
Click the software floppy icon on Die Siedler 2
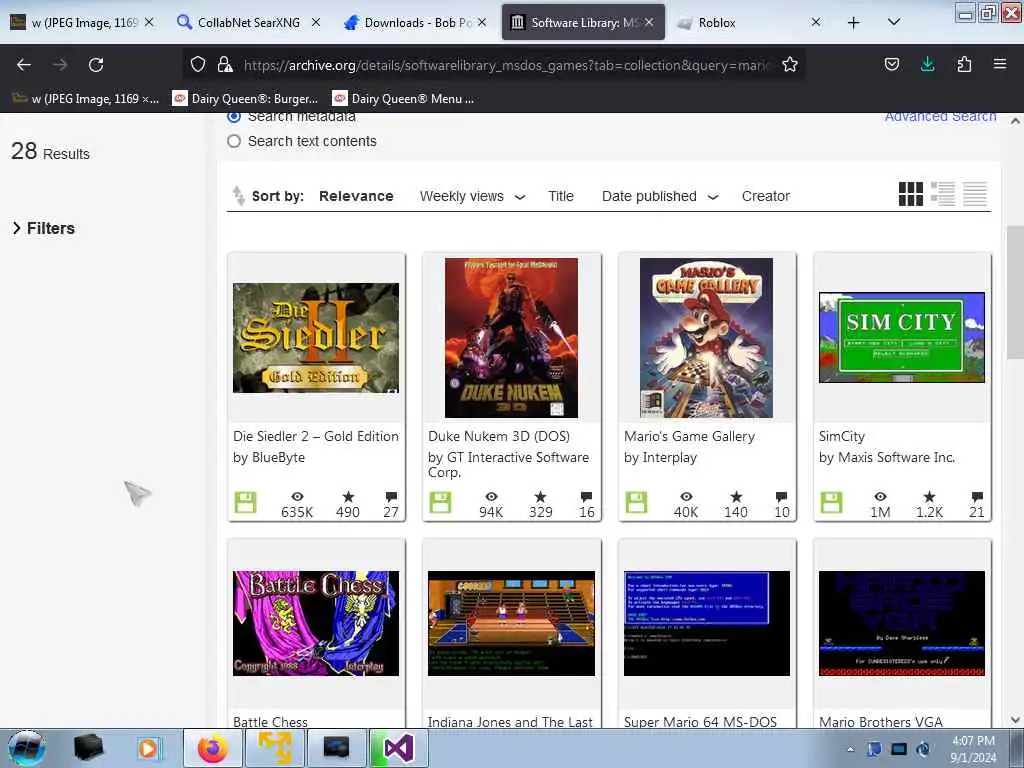[x=246, y=503]
